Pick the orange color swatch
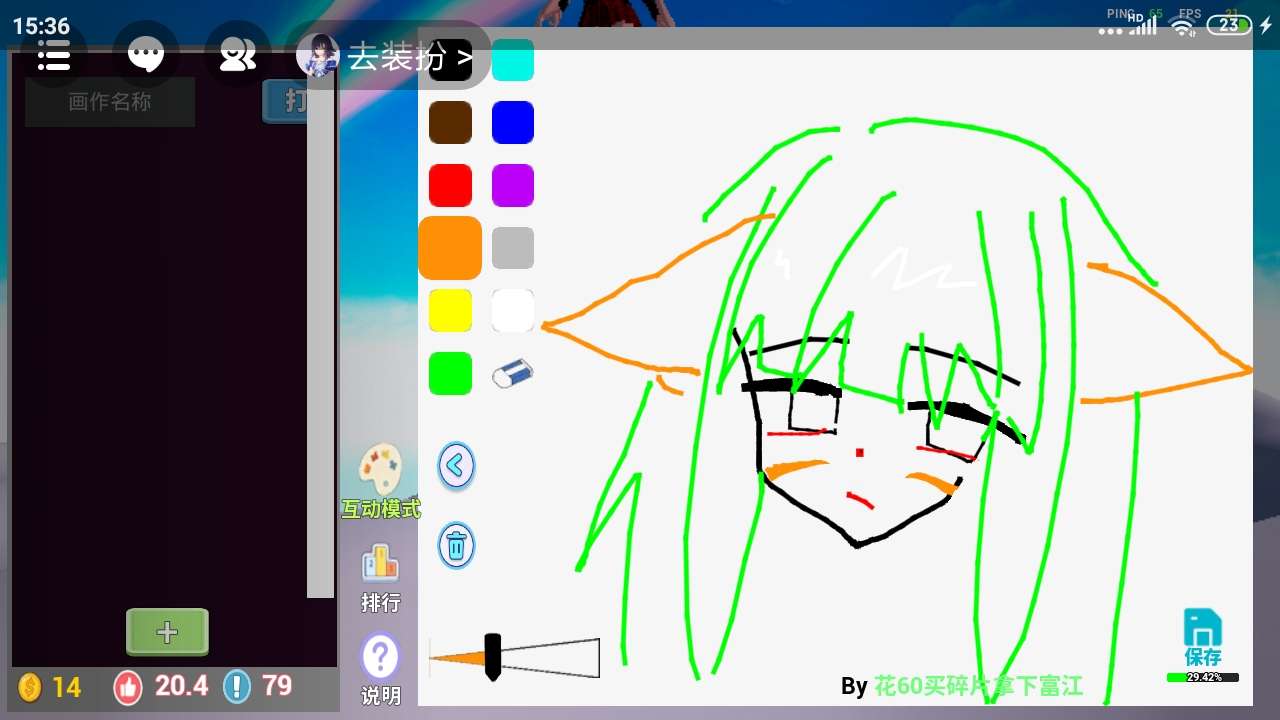 point(450,248)
